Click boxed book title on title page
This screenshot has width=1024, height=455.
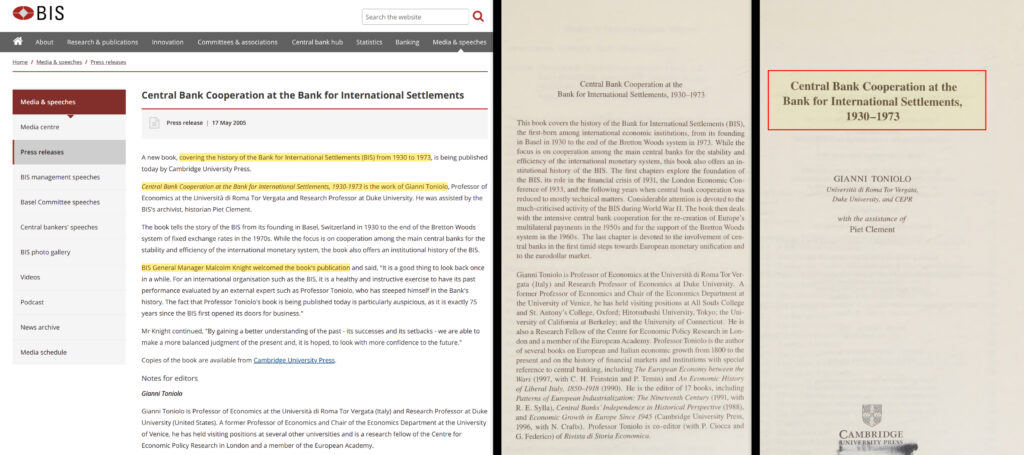click(876, 100)
